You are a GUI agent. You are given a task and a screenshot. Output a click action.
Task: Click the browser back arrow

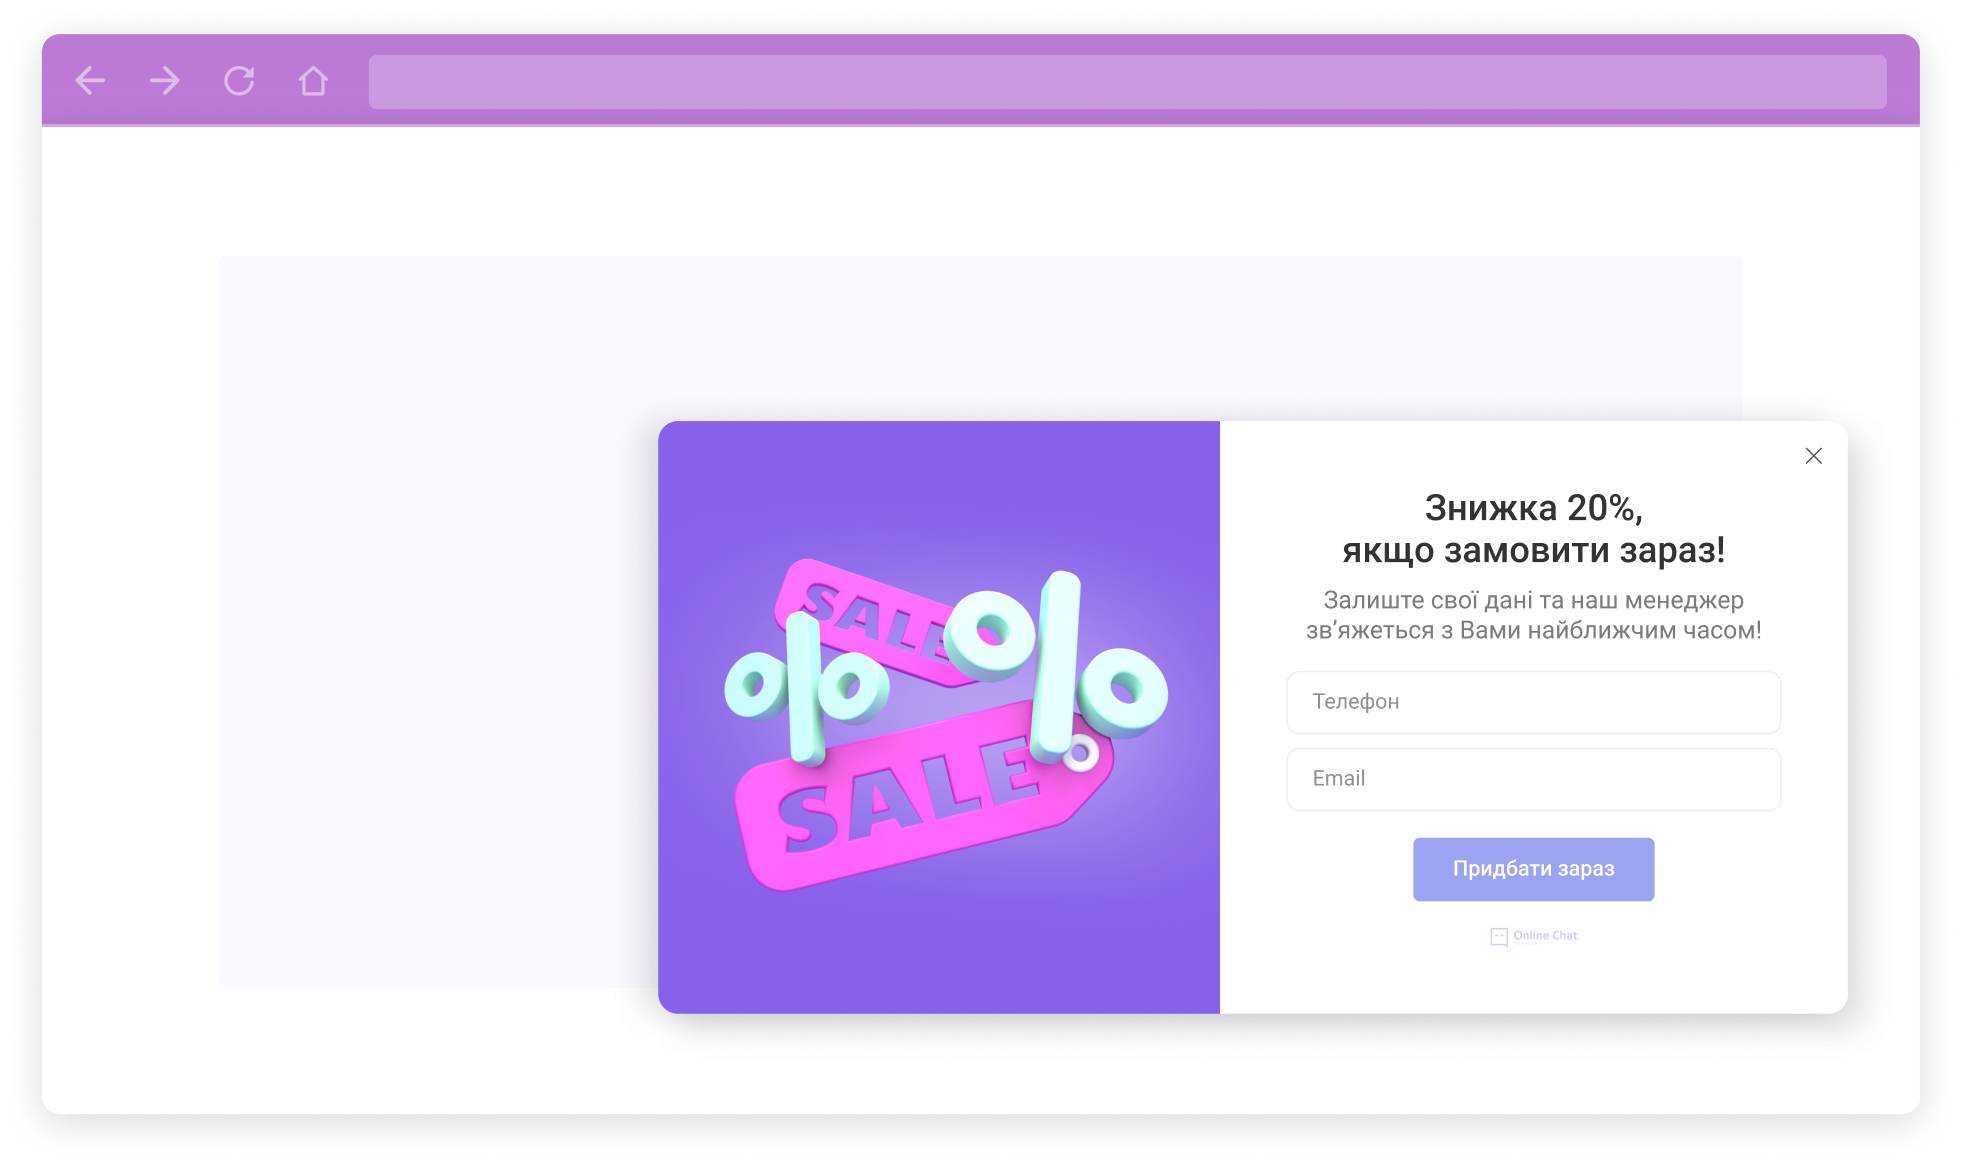[x=90, y=81]
